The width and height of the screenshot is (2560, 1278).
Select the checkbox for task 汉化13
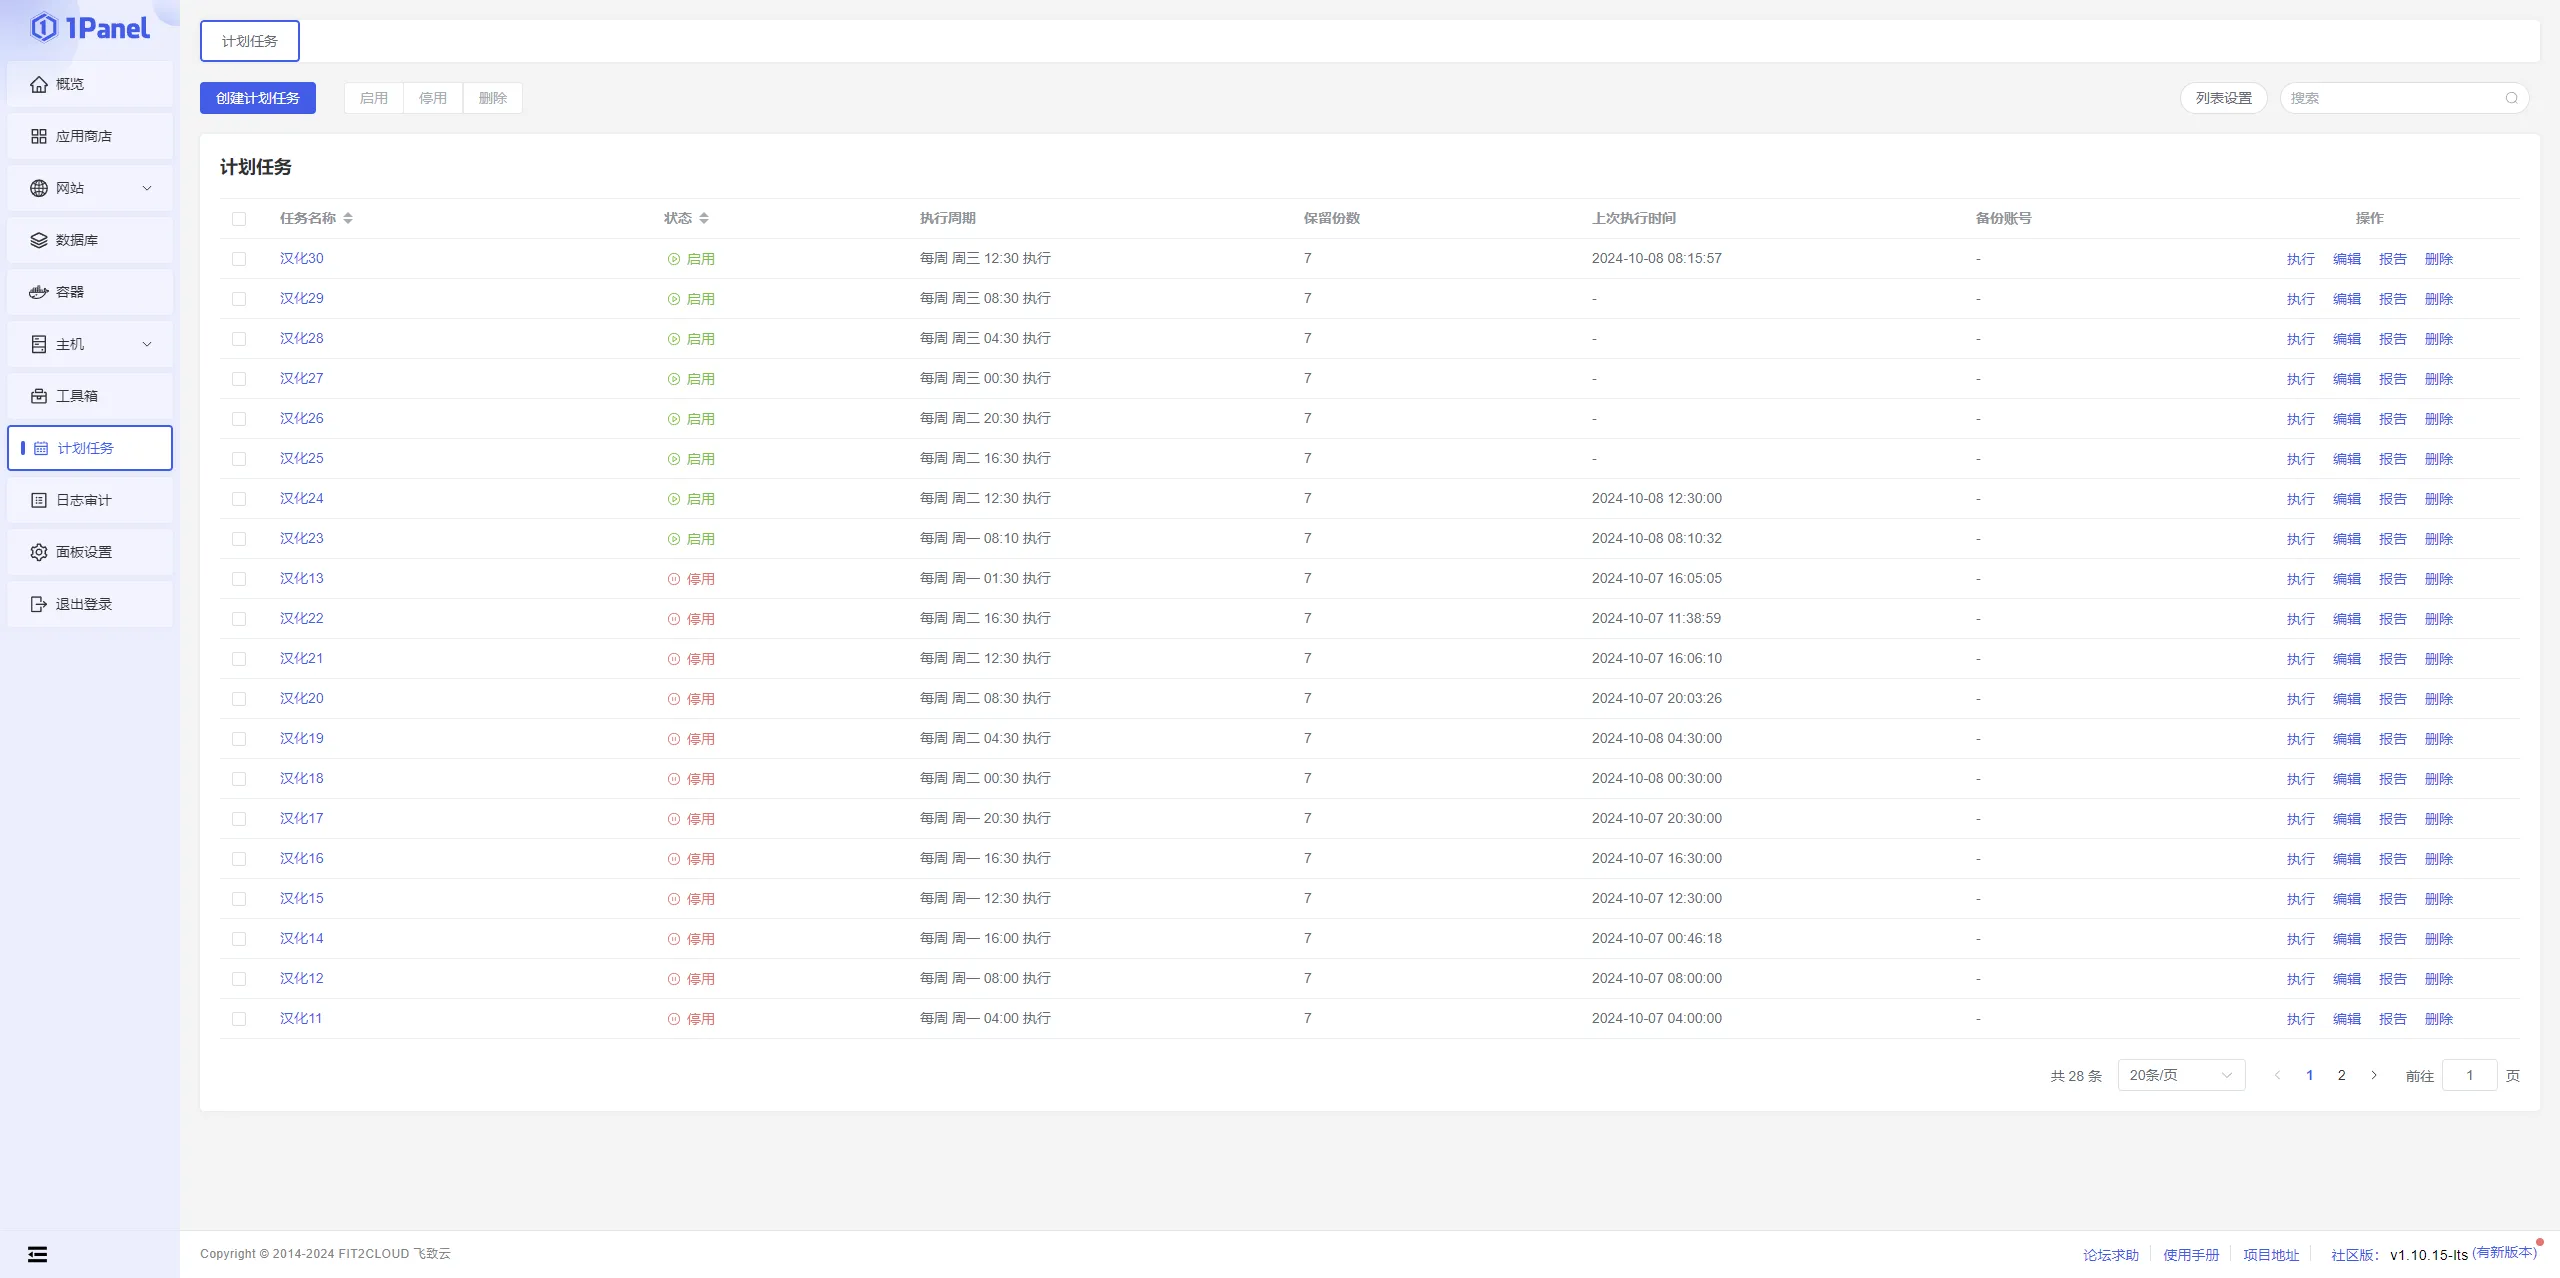point(239,579)
